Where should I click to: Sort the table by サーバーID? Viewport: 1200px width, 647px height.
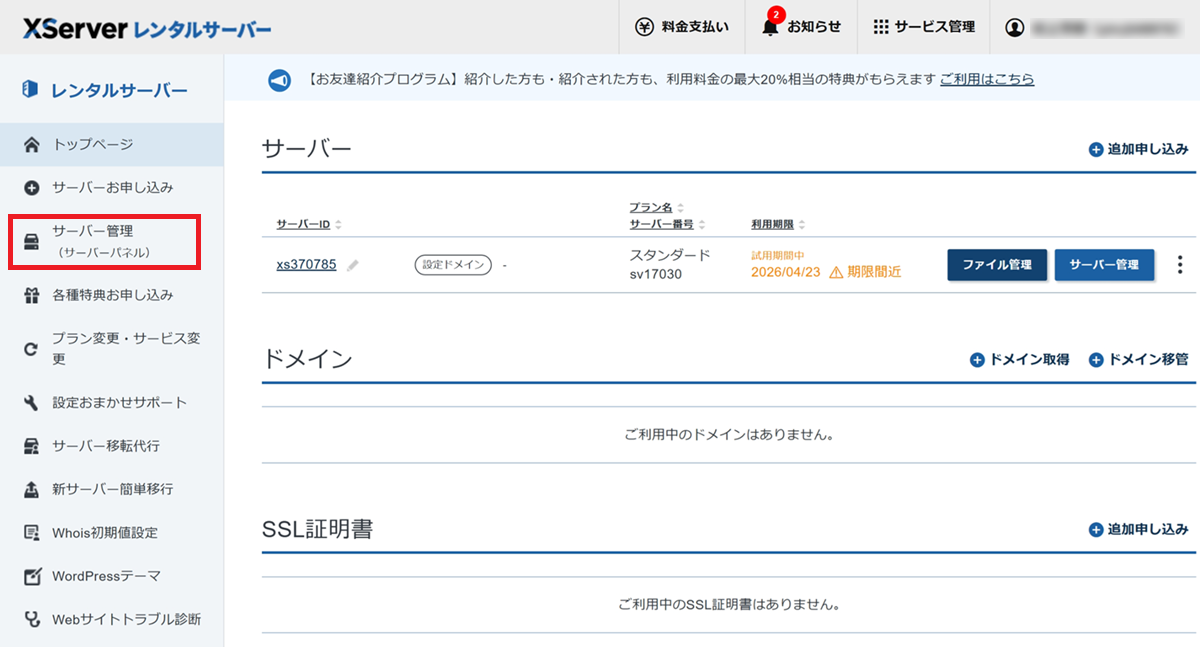[x=309, y=224]
